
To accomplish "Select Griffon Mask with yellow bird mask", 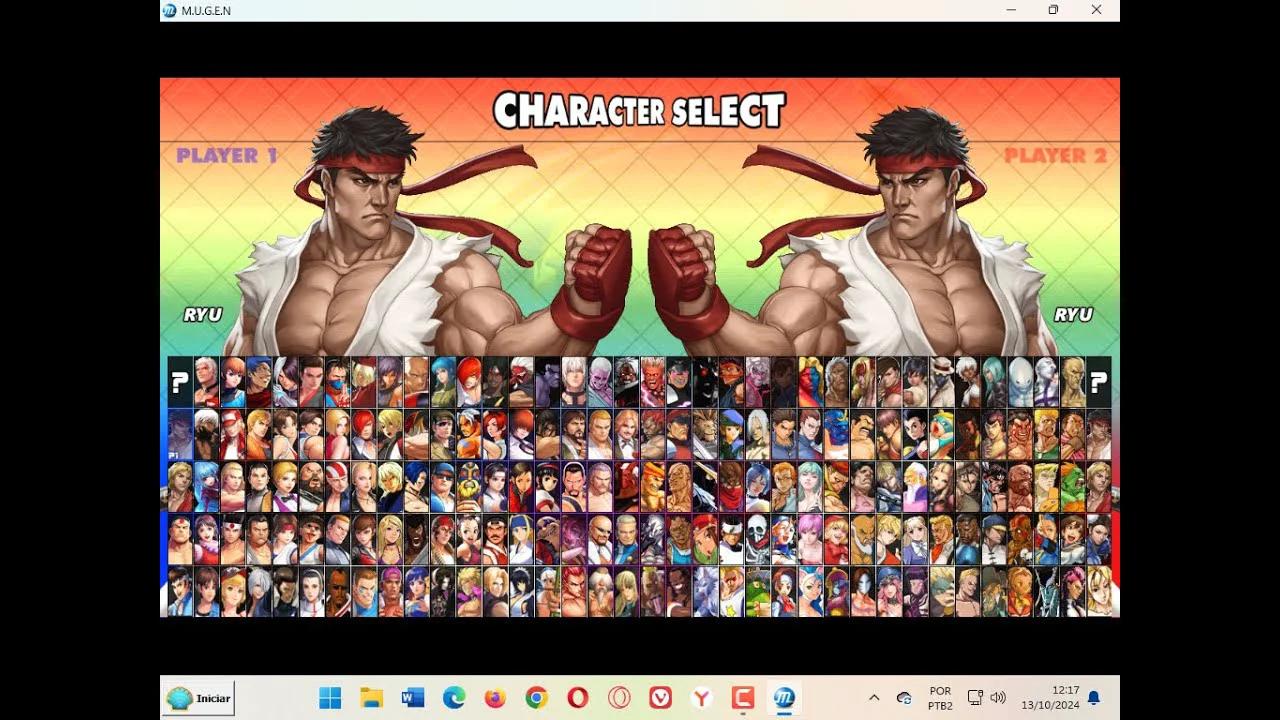I will pos(469,485).
